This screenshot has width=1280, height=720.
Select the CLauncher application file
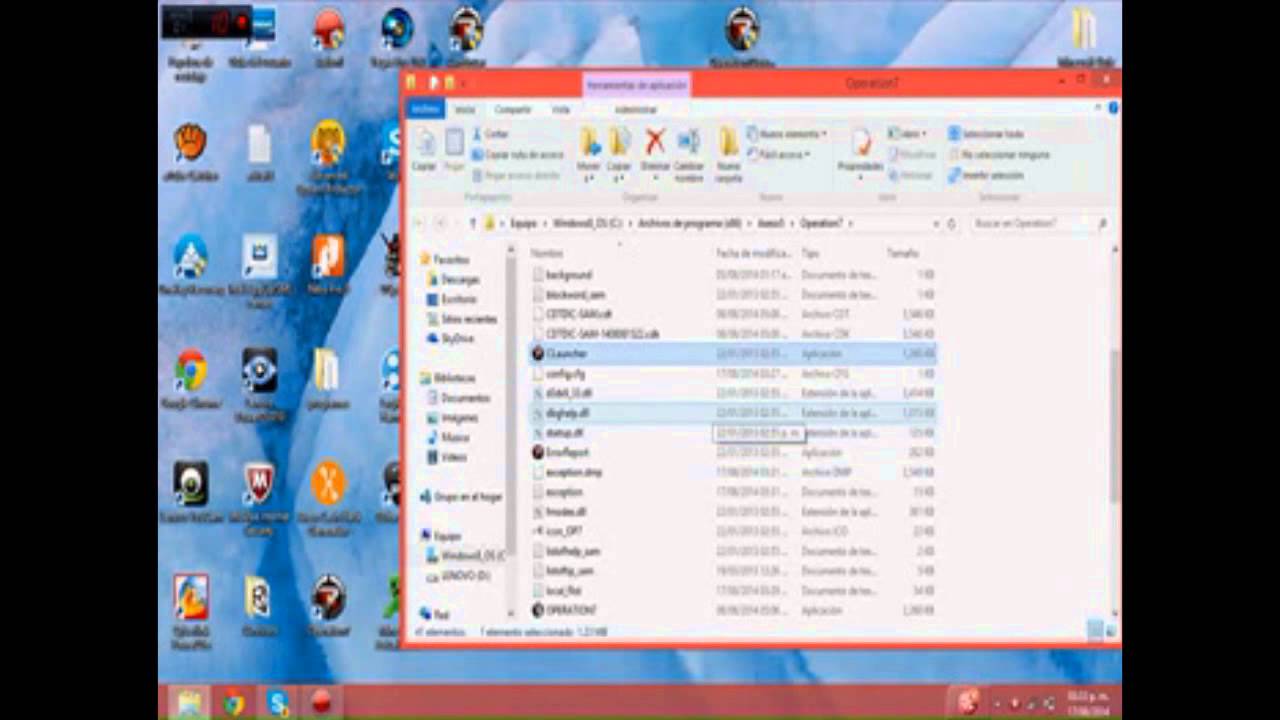(x=732, y=353)
